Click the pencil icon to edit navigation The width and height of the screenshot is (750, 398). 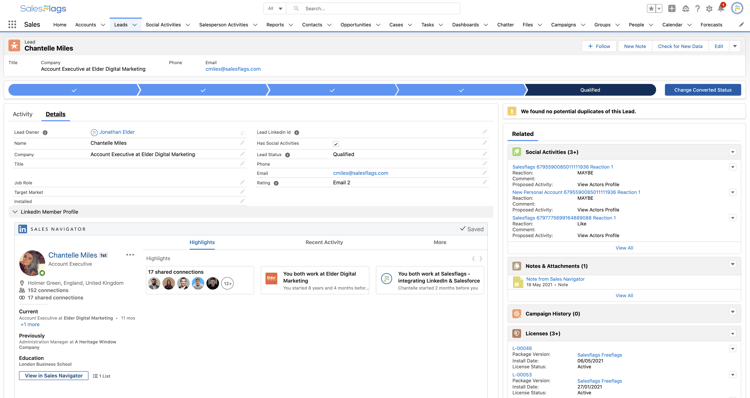pos(741,24)
